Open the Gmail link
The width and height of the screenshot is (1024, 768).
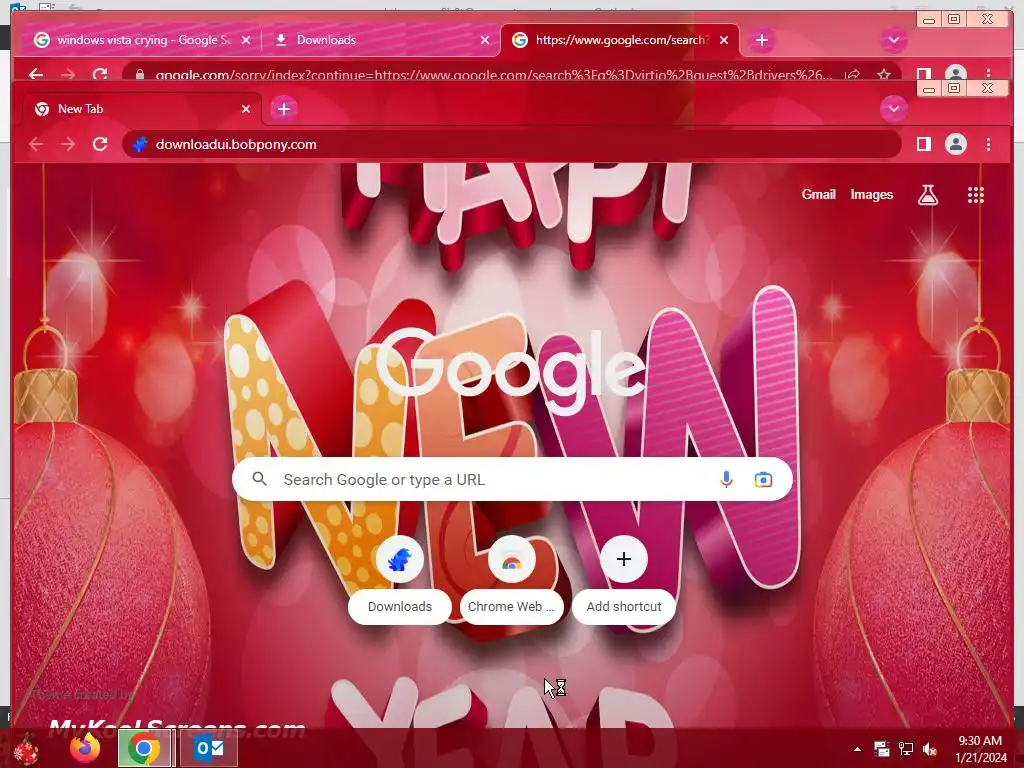point(818,195)
